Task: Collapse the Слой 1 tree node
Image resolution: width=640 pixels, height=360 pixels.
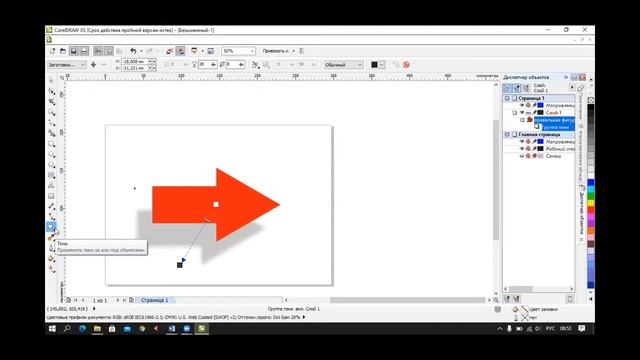Action: (x=514, y=113)
